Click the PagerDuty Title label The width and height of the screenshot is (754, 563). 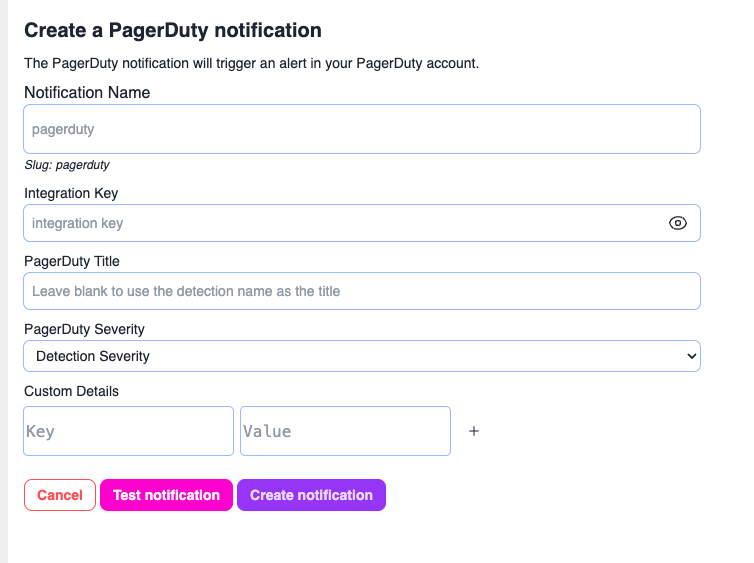click(x=72, y=261)
